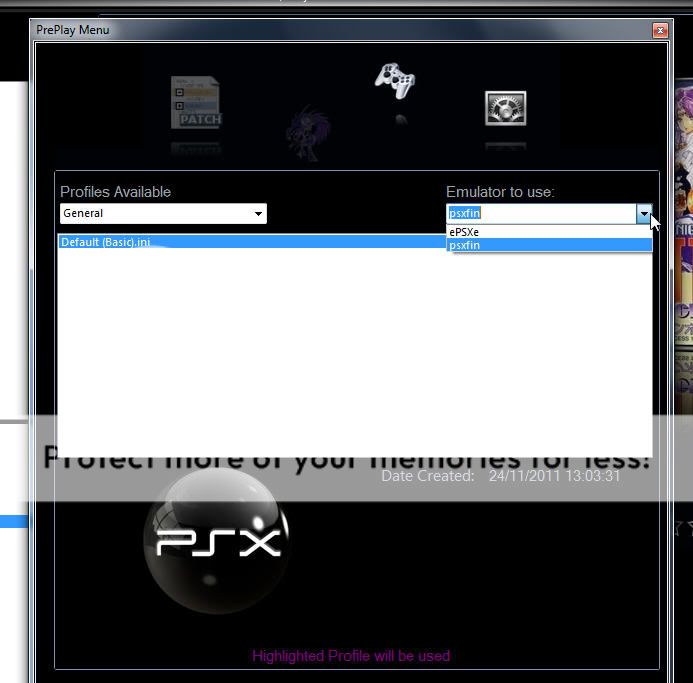Click the Date Created timestamp text
Image resolution: width=693 pixels, height=683 pixels.
[x=554, y=476]
